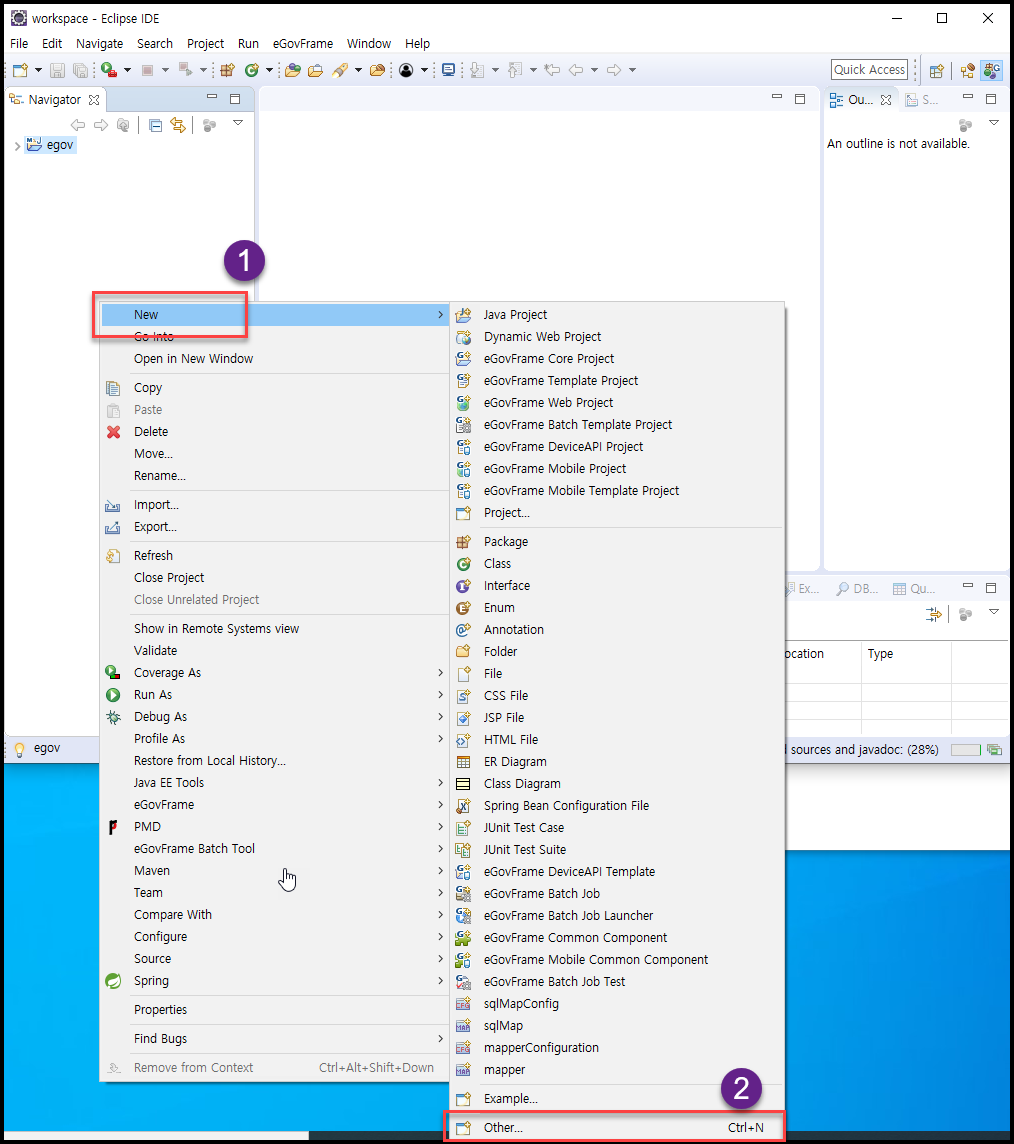Click the Type column header
The height and width of the screenshot is (1144, 1014).
906,654
